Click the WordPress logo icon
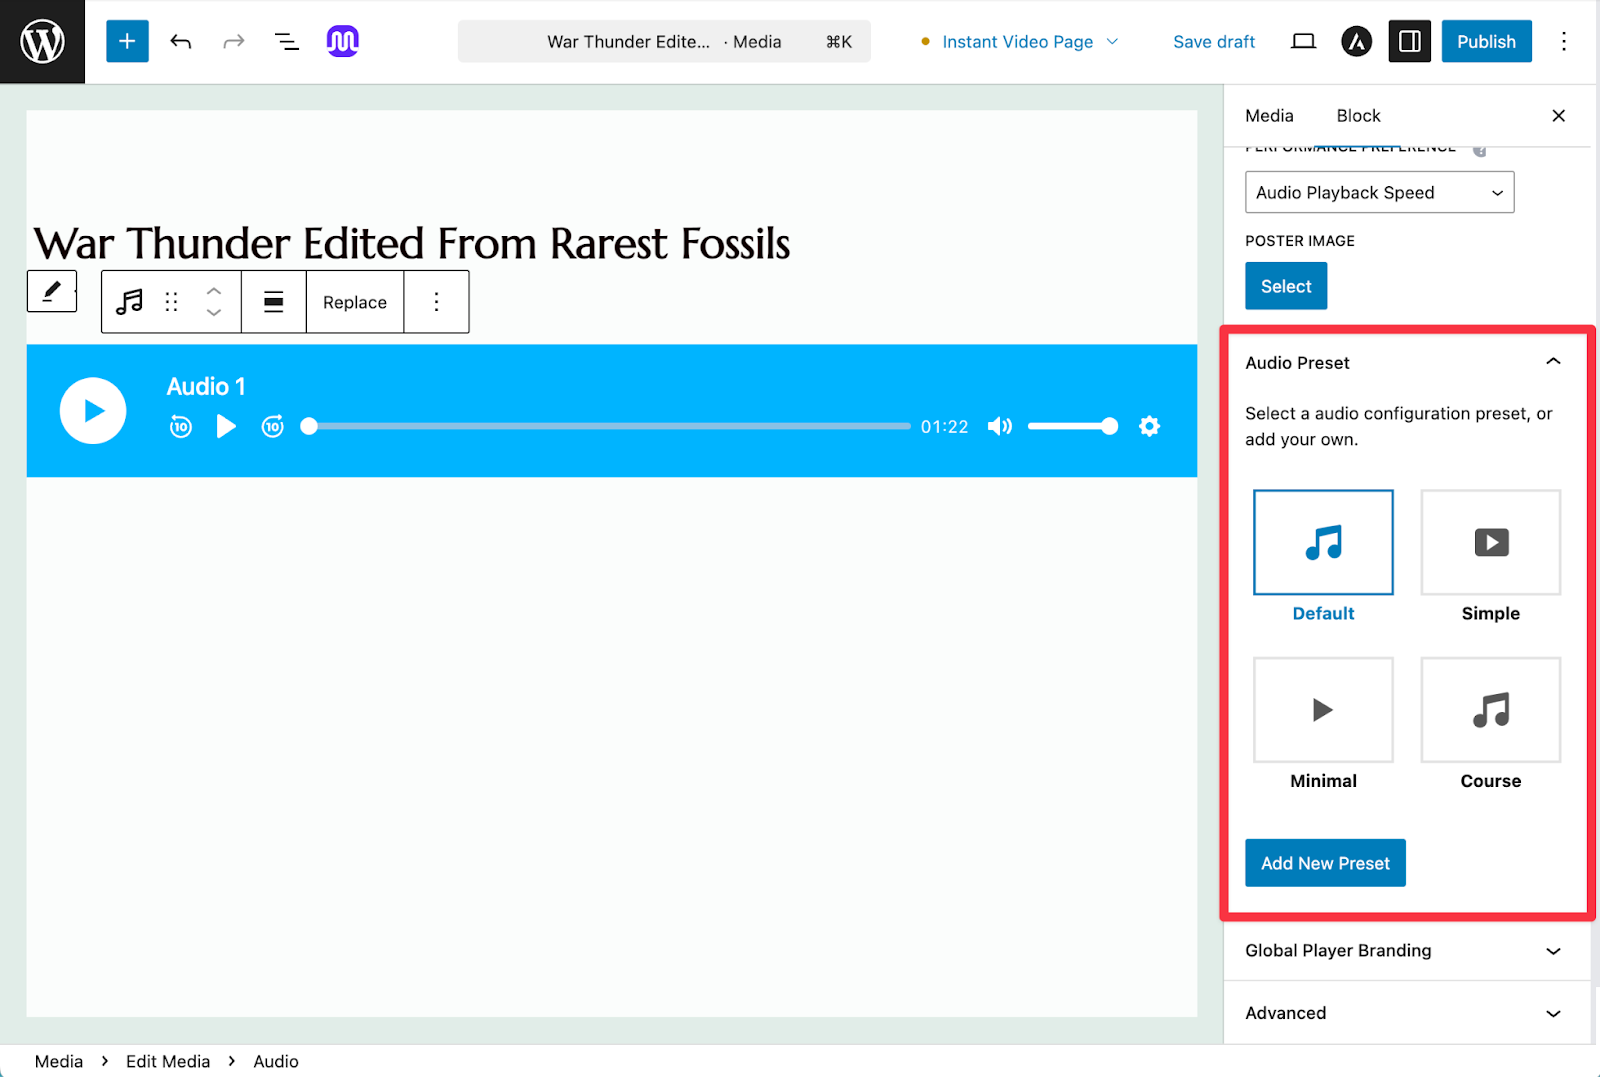Viewport: 1600px width, 1077px height. pos(42,42)
